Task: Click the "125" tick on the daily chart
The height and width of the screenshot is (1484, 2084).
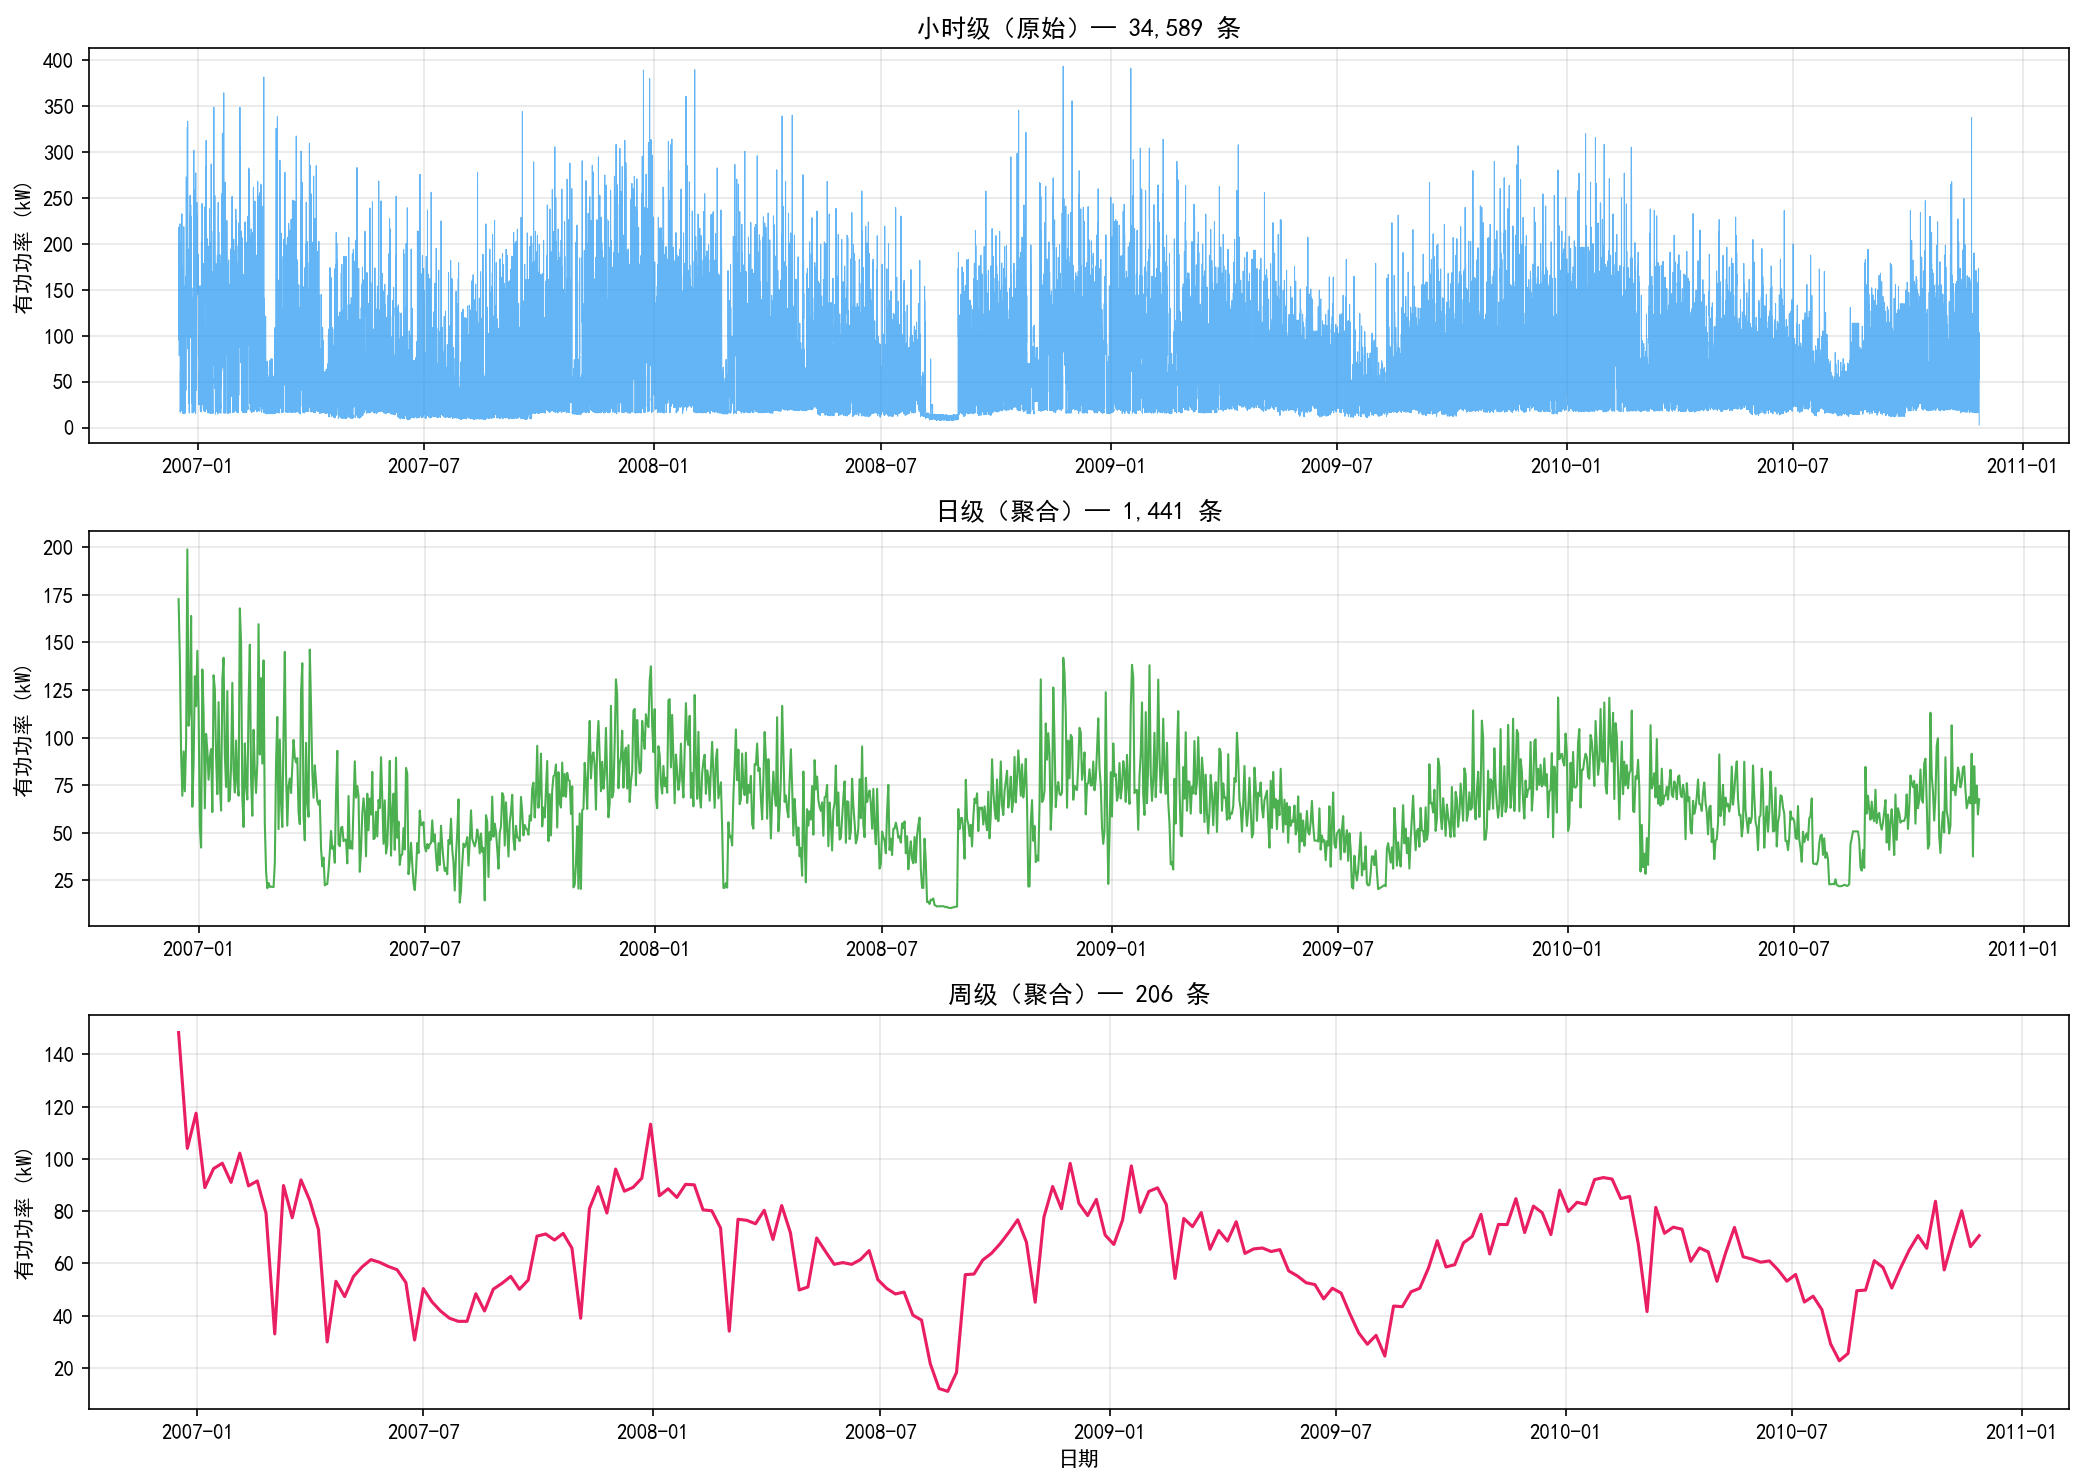Action: pyautogui.click(x=58, y=691)
